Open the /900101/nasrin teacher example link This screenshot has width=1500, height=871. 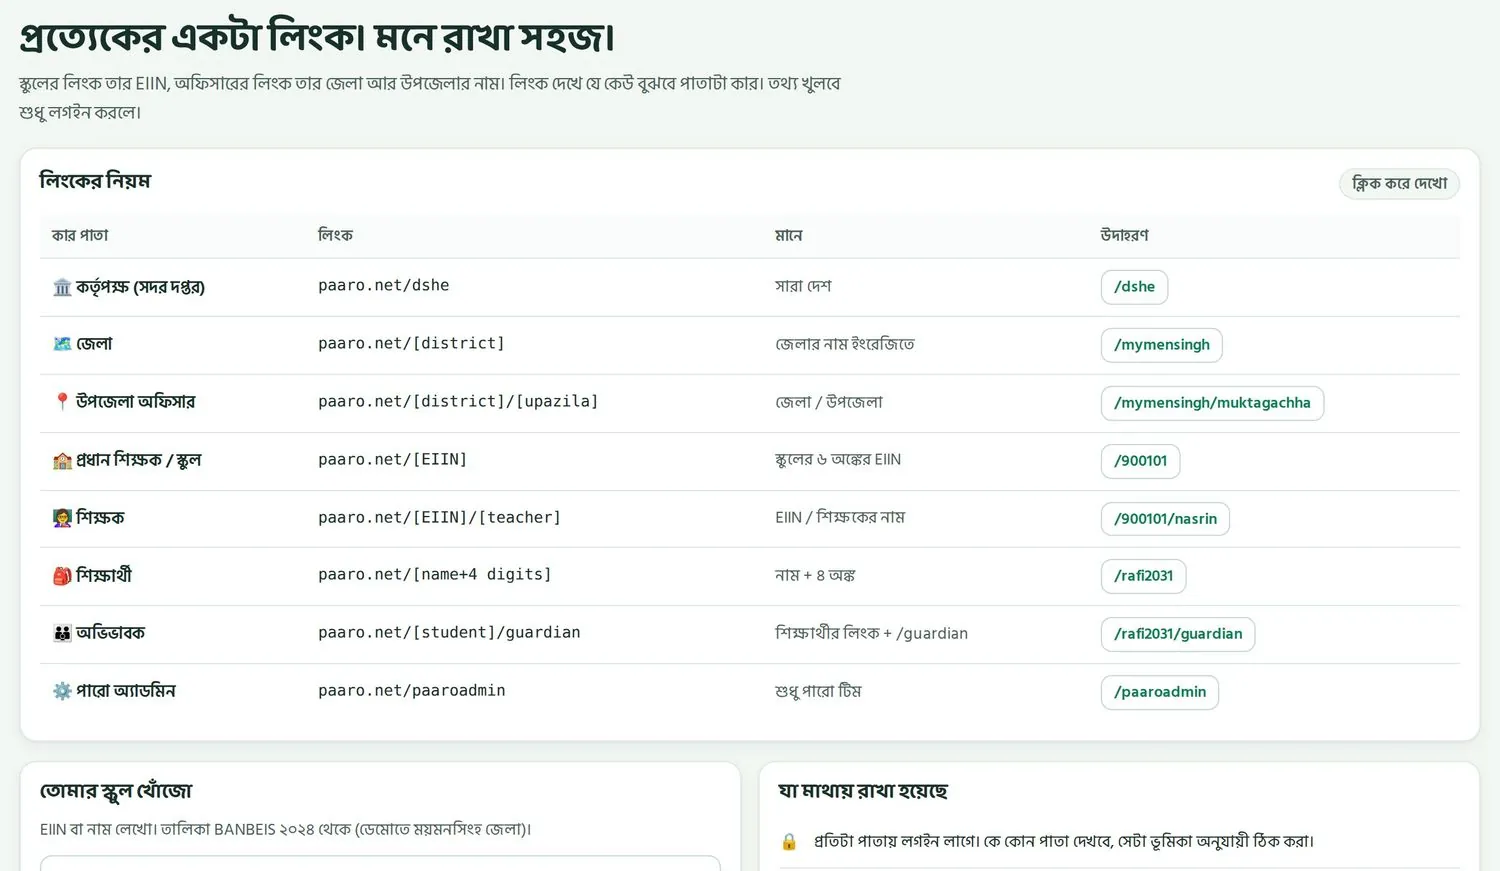click(1165, 519)
